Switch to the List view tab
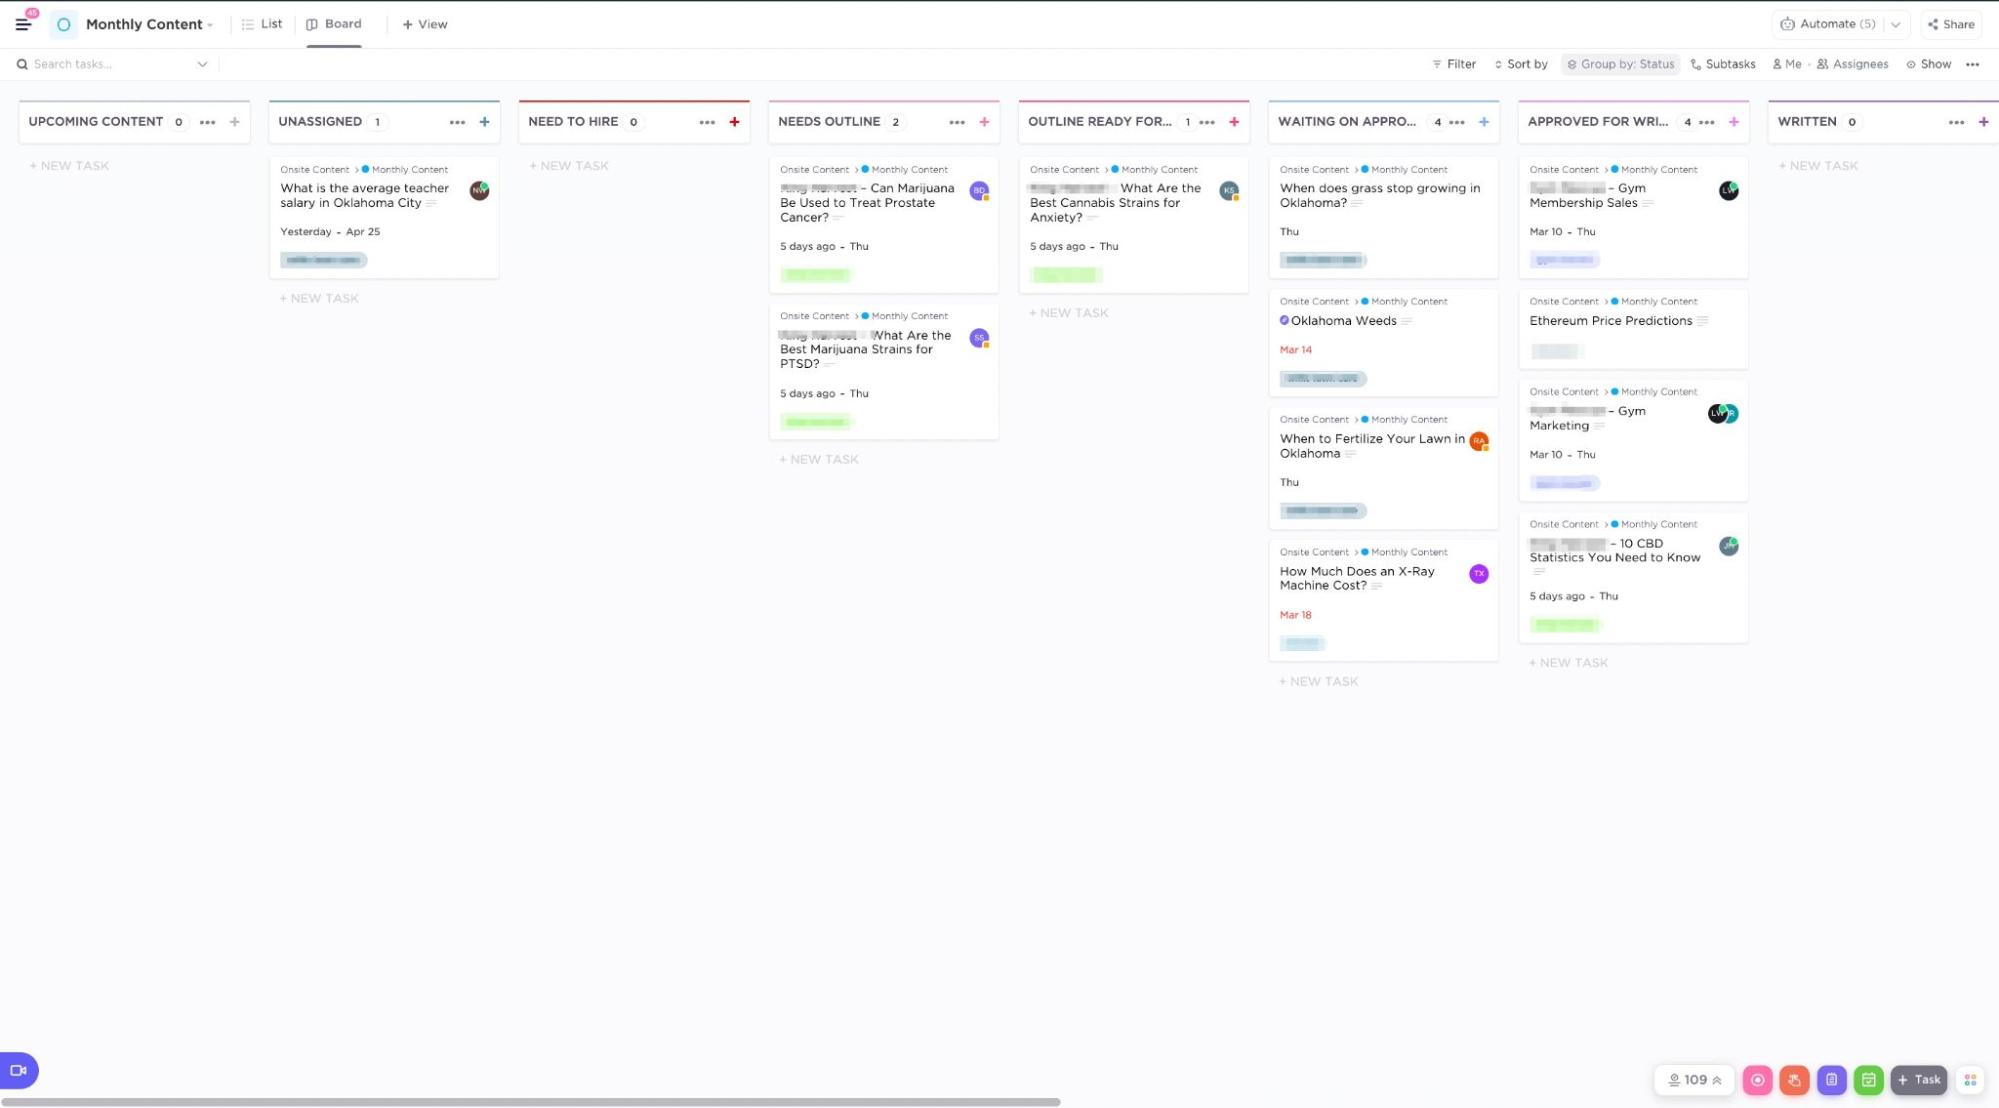Image resolution: width=1999 pixels, height=1108 pixels. tap(262, 24)
